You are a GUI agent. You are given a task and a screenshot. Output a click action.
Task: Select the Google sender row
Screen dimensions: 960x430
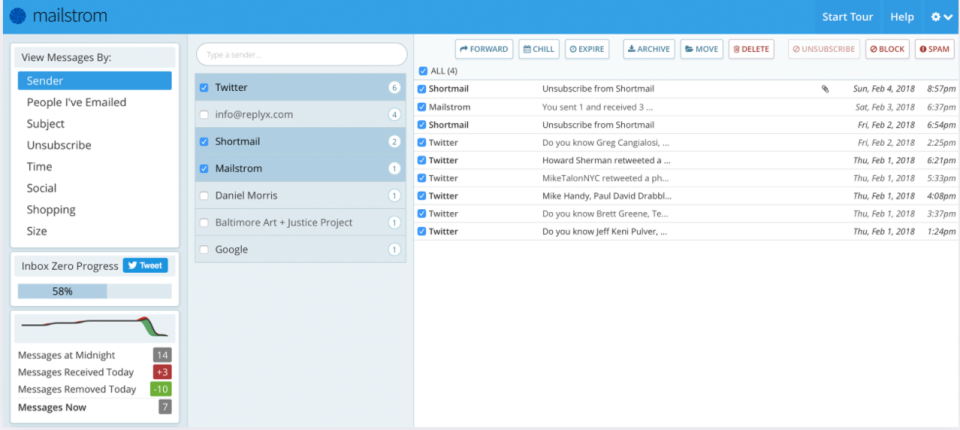coord(300,249)
